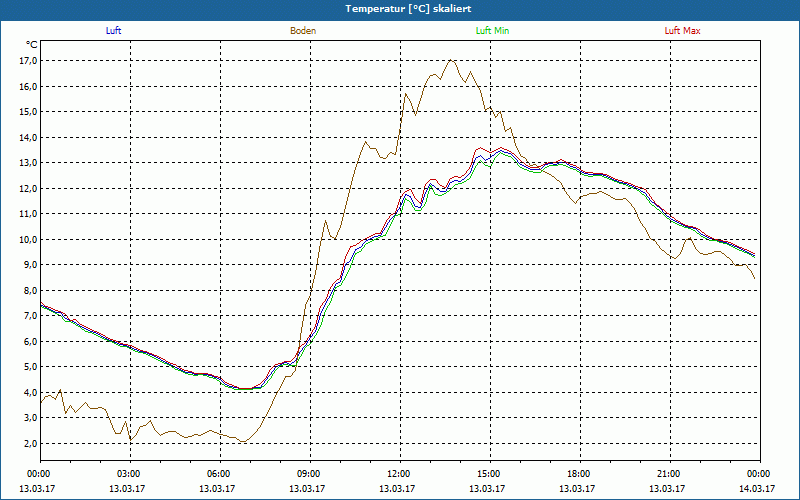
Task: Click the 14.03.17 date label
Action: (x=757, y=488)
